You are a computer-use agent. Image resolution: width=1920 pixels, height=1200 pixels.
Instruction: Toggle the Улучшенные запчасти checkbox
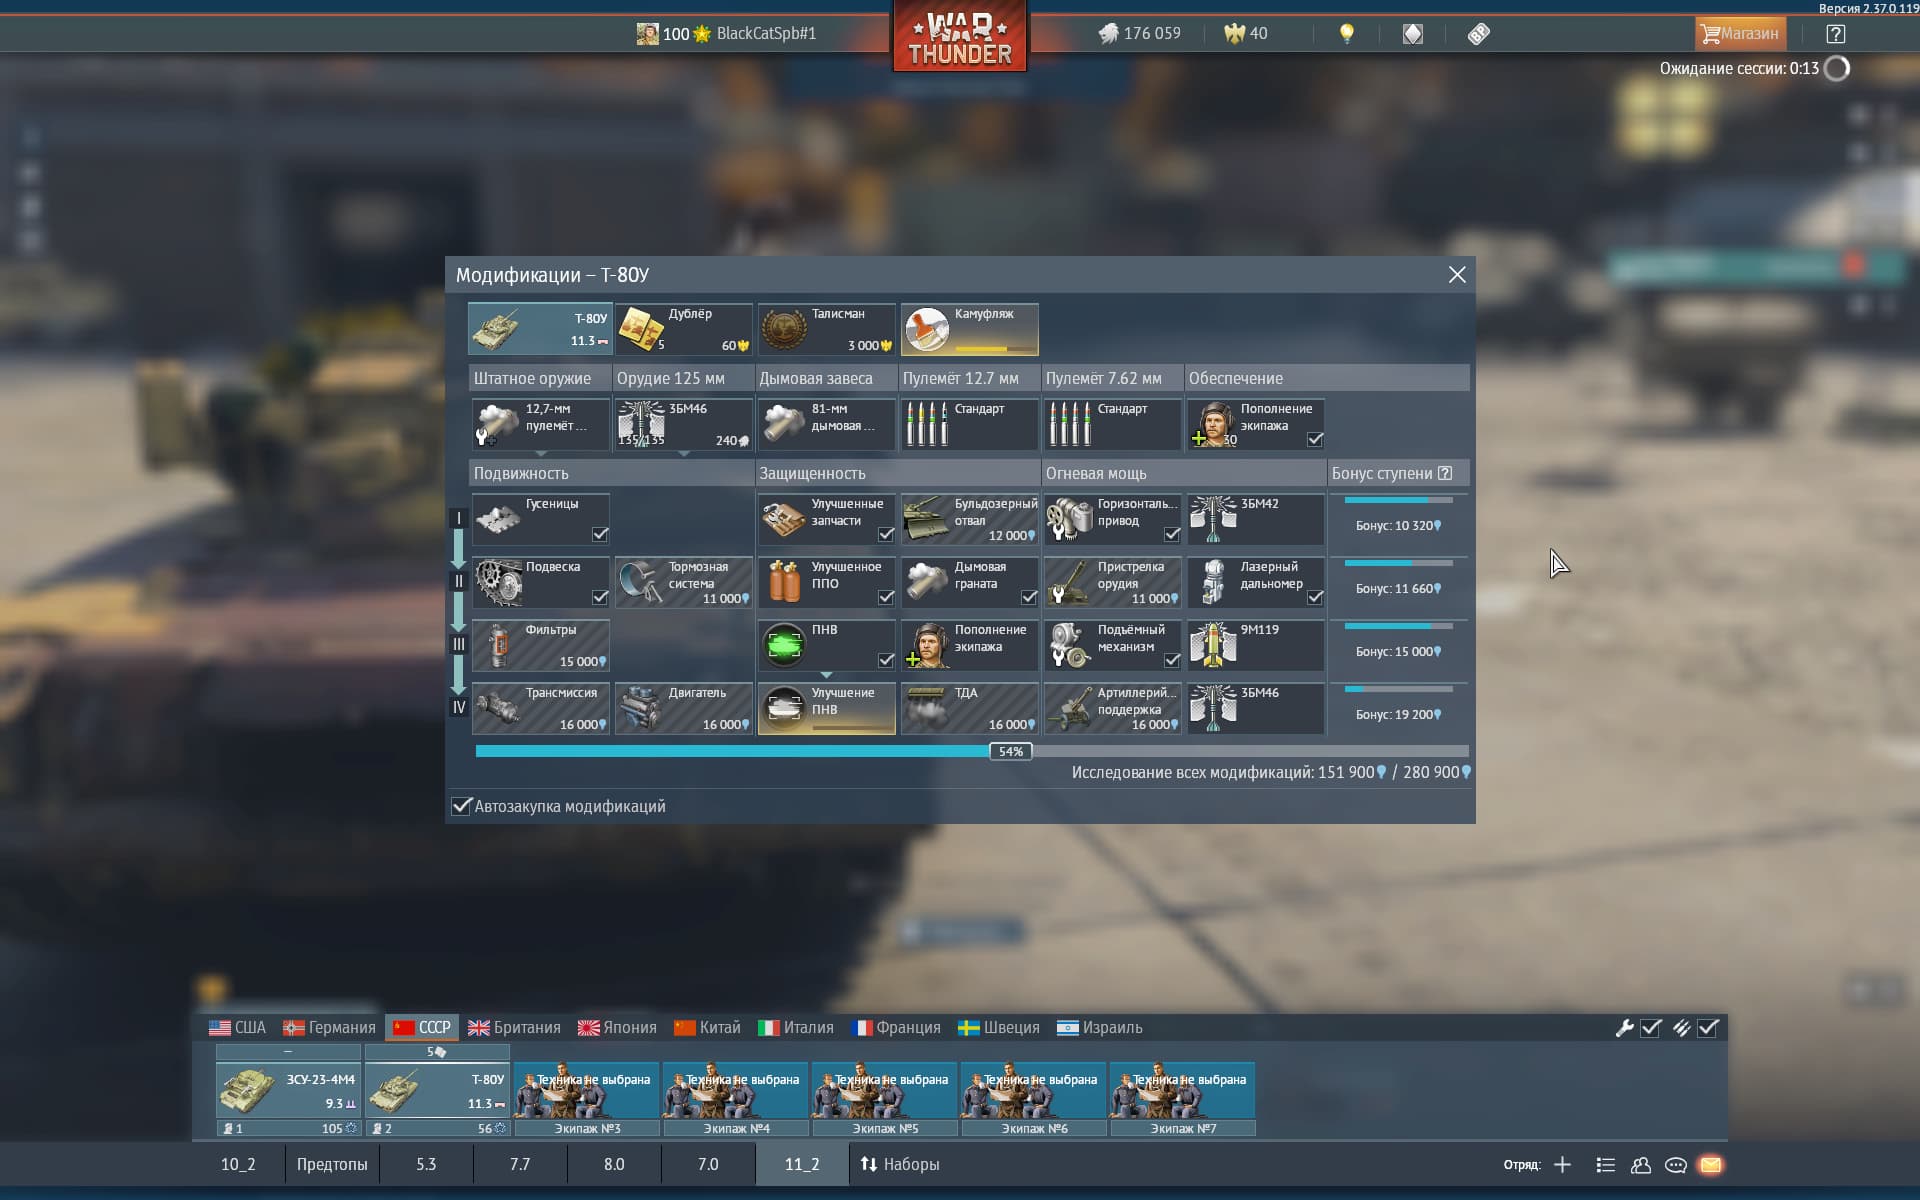point(886,534)
